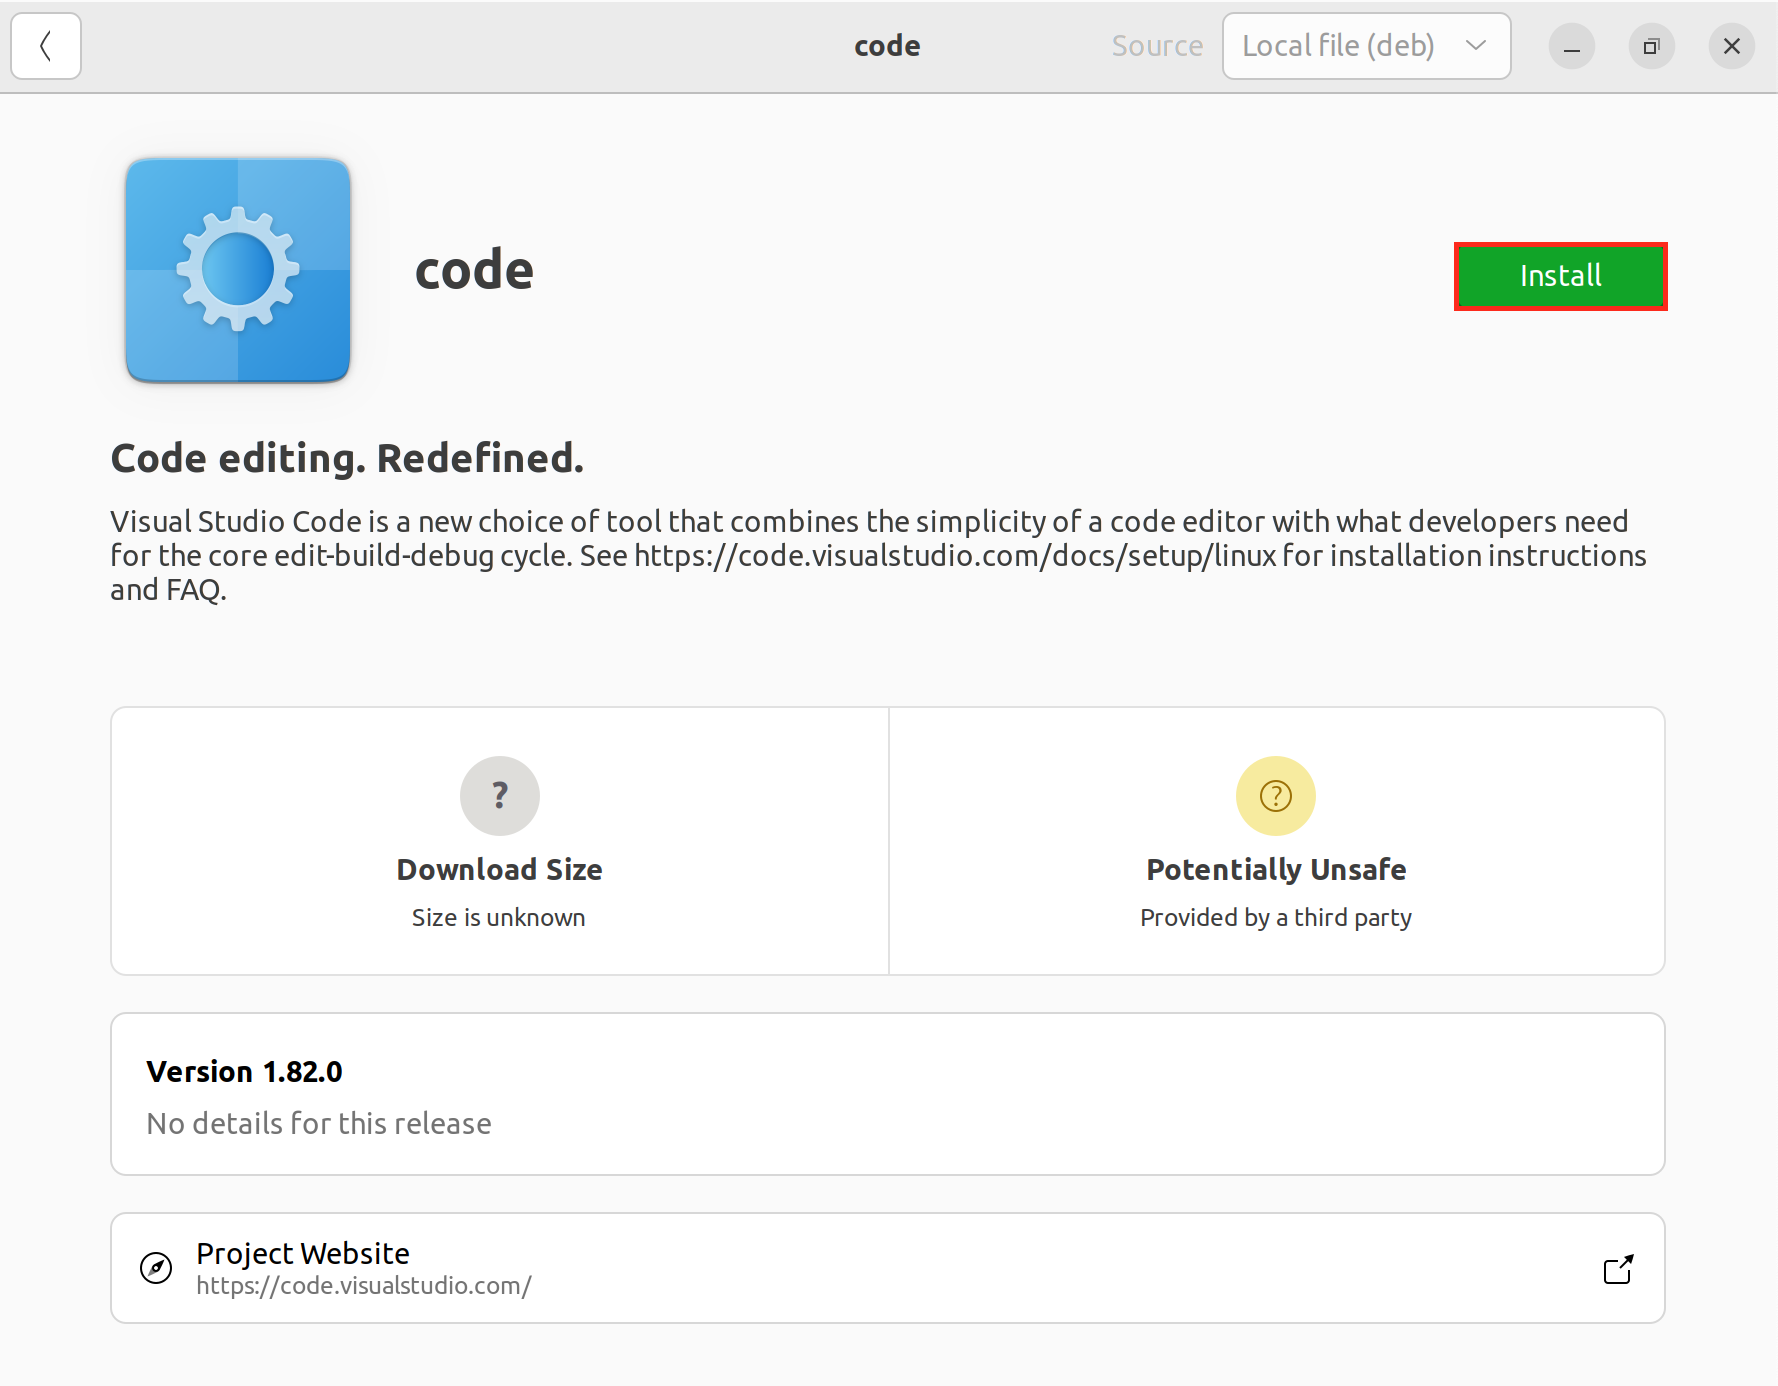Click the https://code.visualstudio.com/ URL text
Image resolution: width=1778 pixels, height=1386 pixels.
point(364,1286)
